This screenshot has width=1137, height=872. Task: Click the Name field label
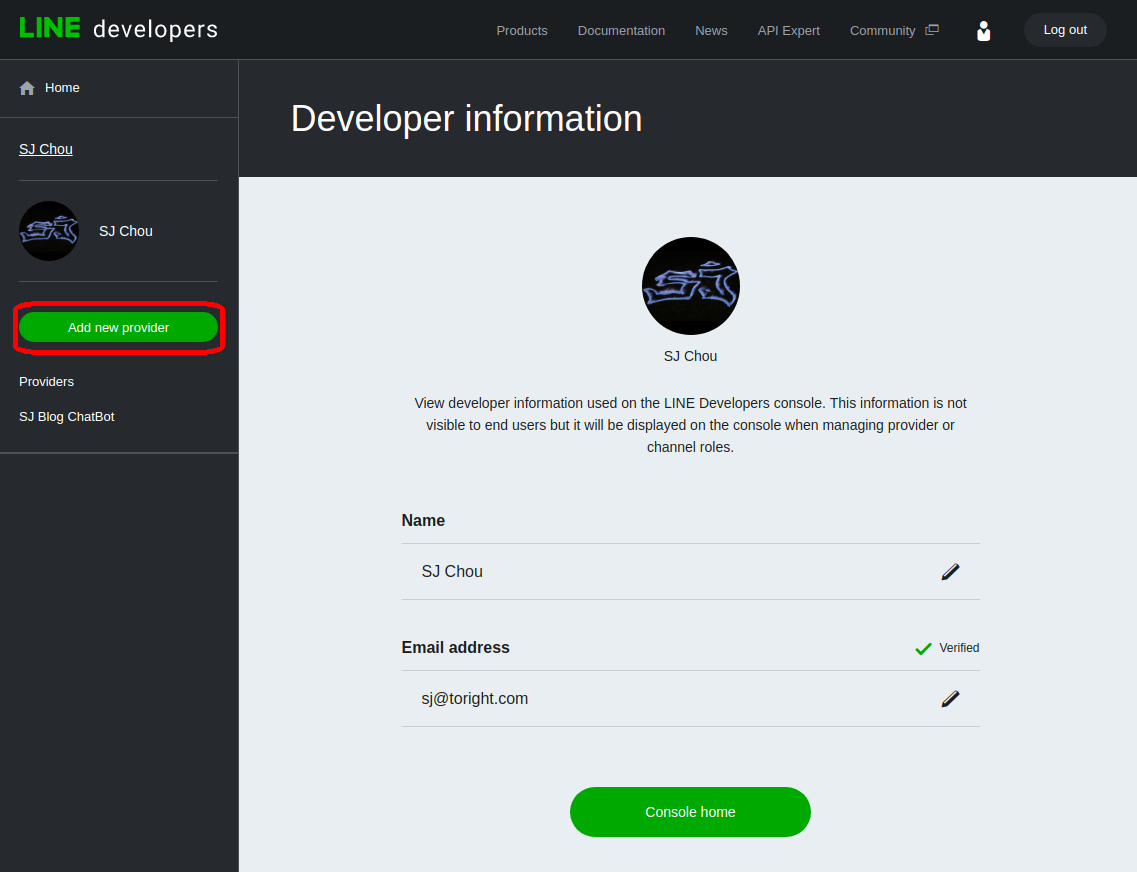[423, 520]
